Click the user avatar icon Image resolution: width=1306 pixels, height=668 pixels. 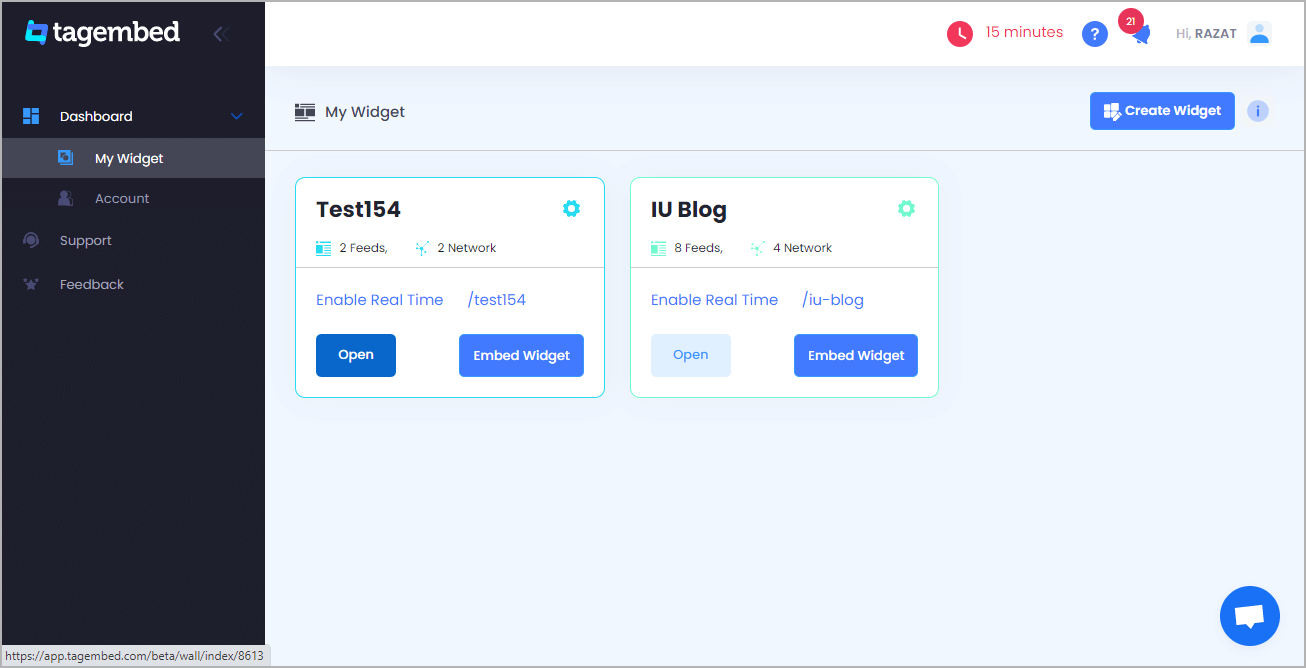pos(1259,33)
